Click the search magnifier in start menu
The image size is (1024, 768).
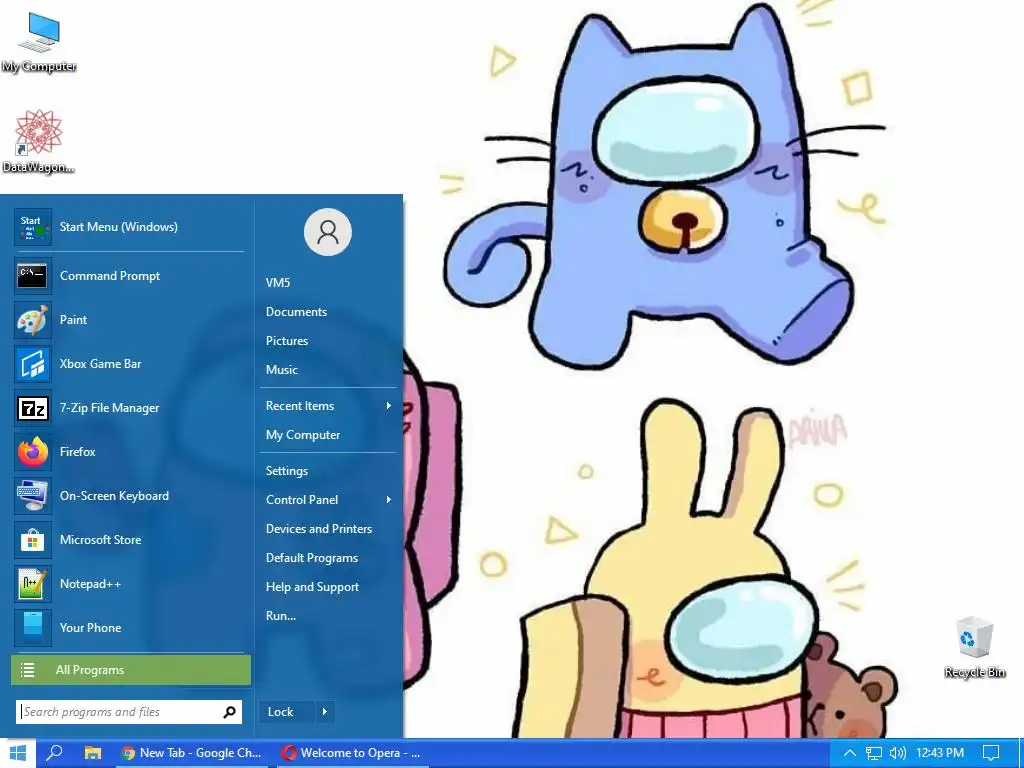(230, 712)
